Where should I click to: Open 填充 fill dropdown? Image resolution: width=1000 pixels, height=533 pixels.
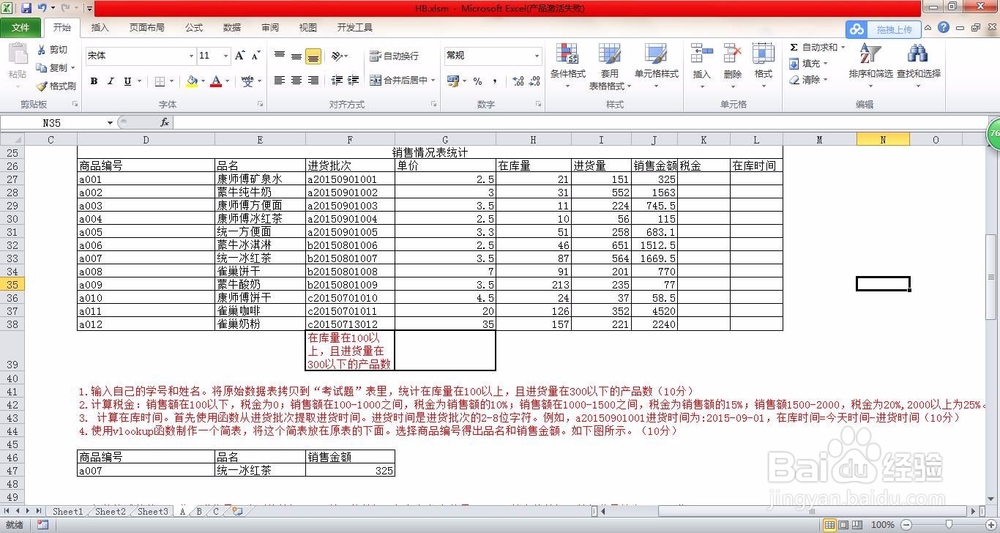point(808,64)
